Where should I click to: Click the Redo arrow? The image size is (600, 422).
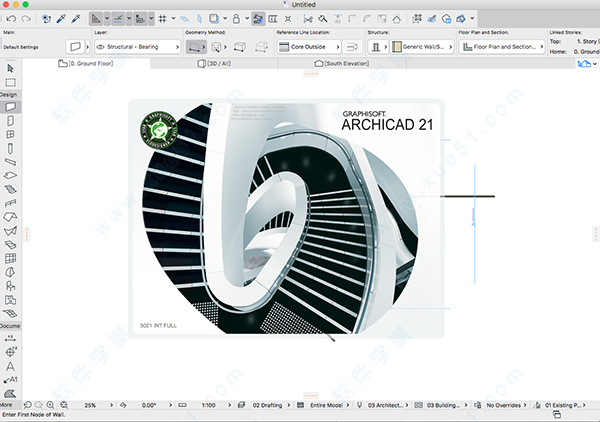pos(26,18)
